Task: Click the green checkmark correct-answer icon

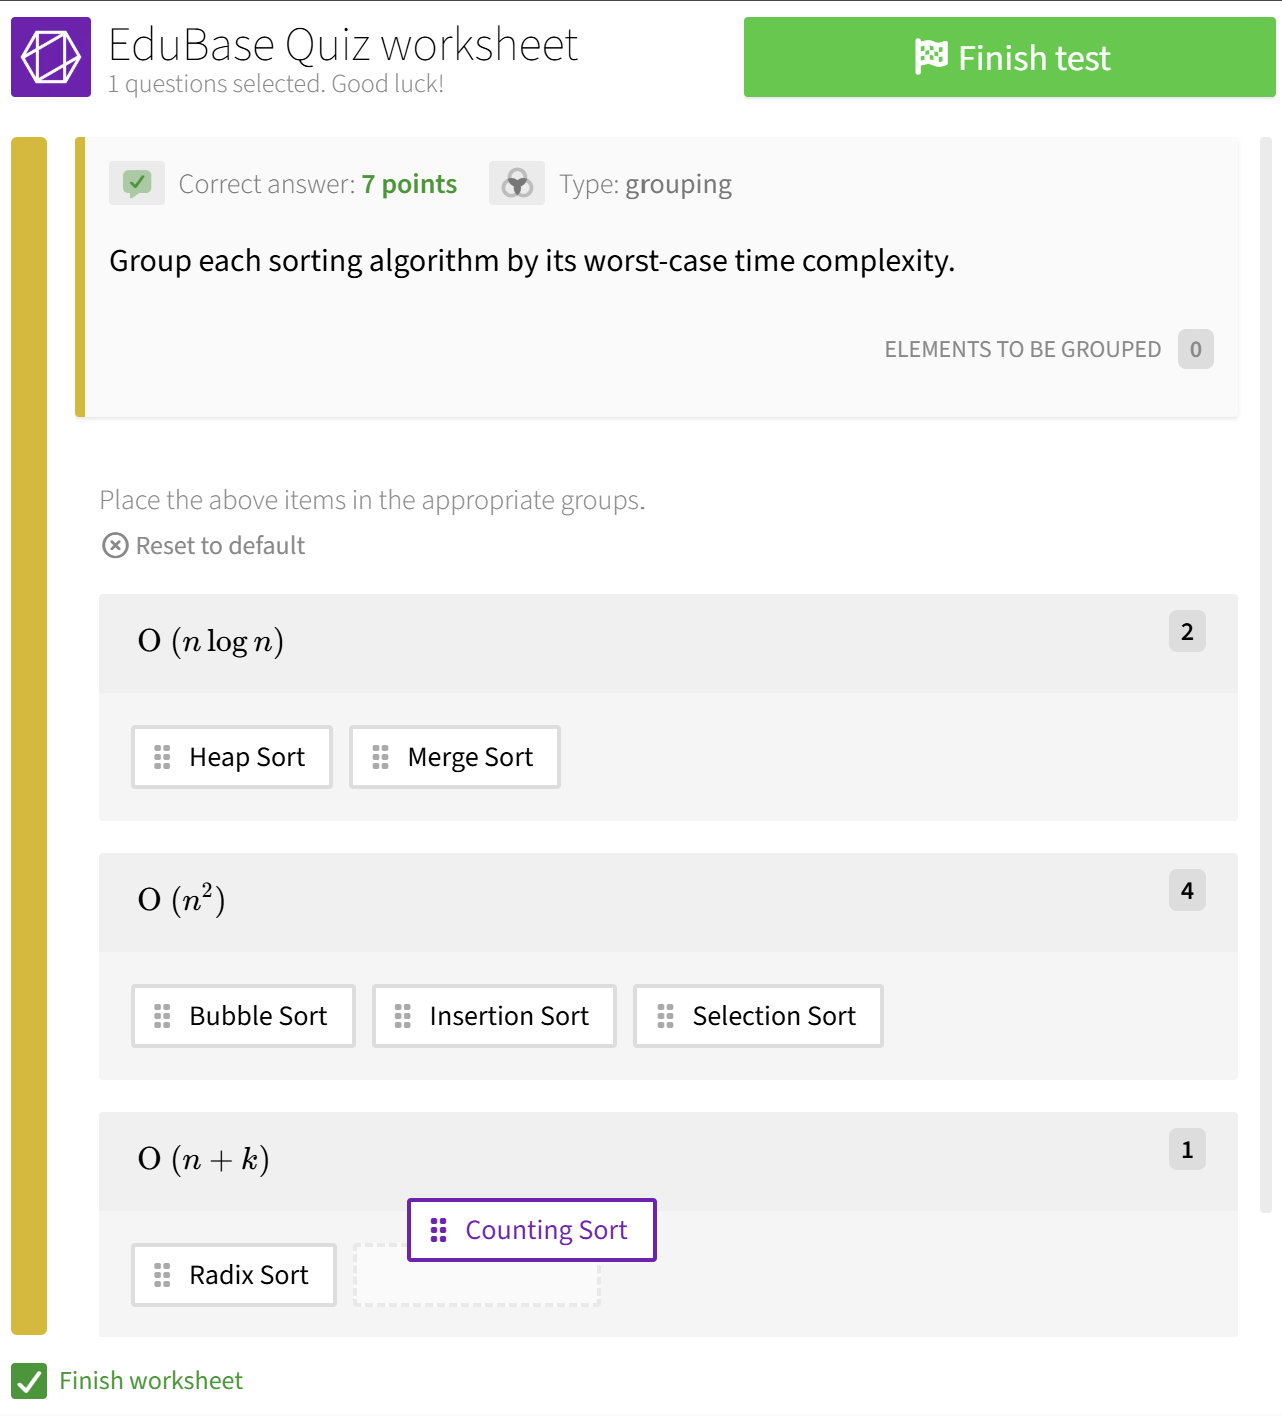Action: point(137,183)
